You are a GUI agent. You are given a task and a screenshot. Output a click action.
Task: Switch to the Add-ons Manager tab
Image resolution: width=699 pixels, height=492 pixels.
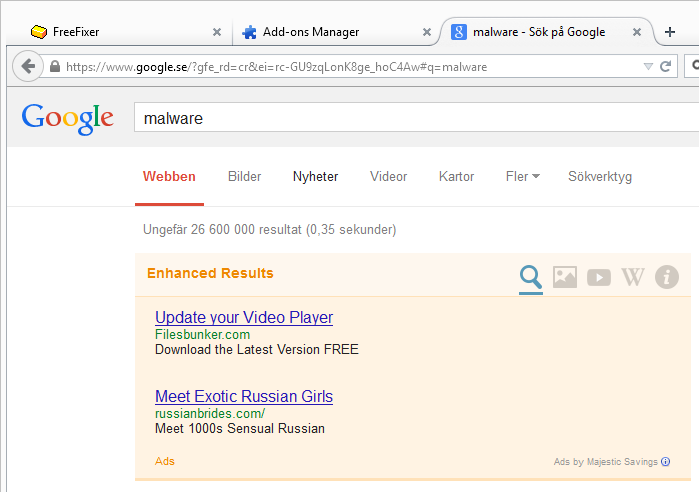[x=337, y=32]
